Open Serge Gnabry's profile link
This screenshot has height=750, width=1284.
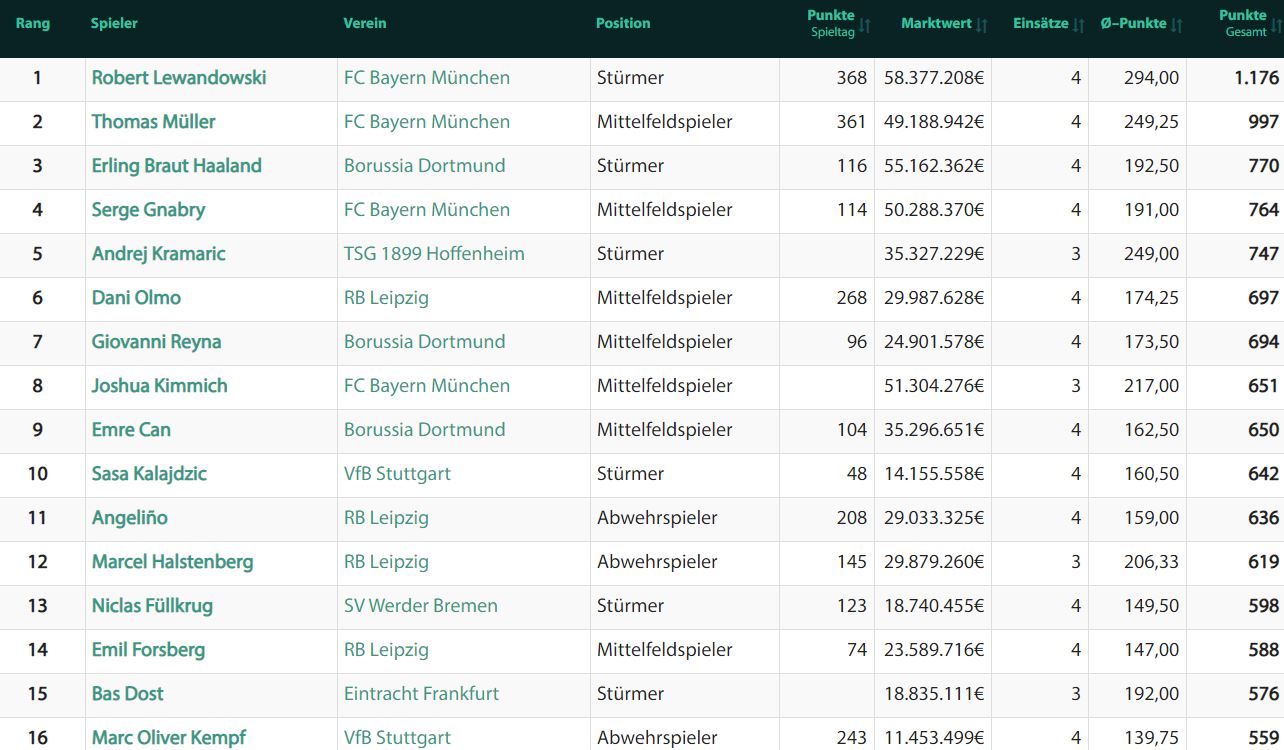(x=149, y=210)
